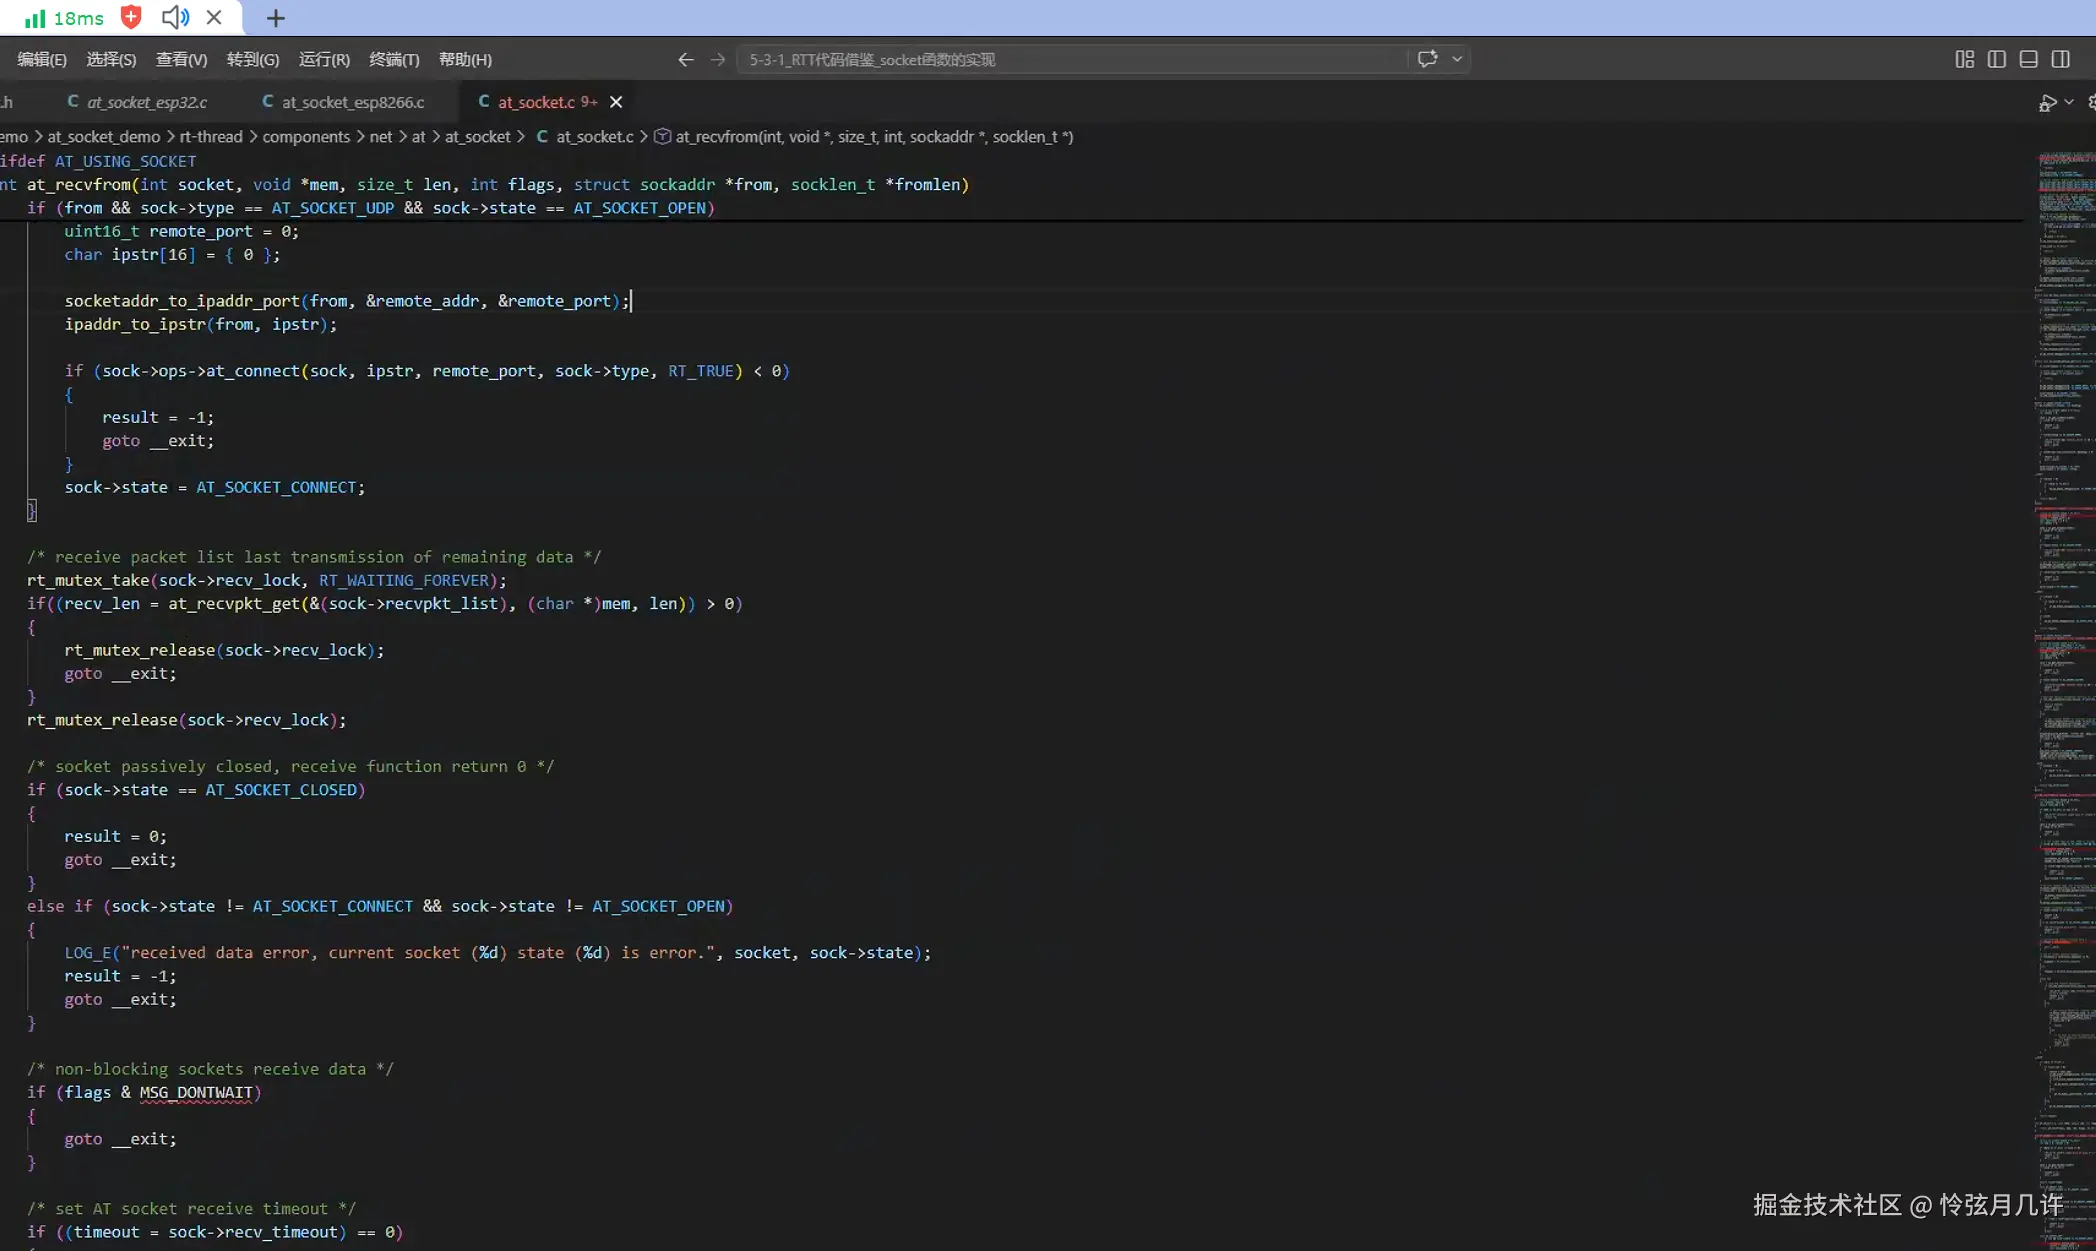Toggle Secondary Side Bar visibility
The width and height of the screenshot is (2096, 1251).
(x=2060, y=59)
